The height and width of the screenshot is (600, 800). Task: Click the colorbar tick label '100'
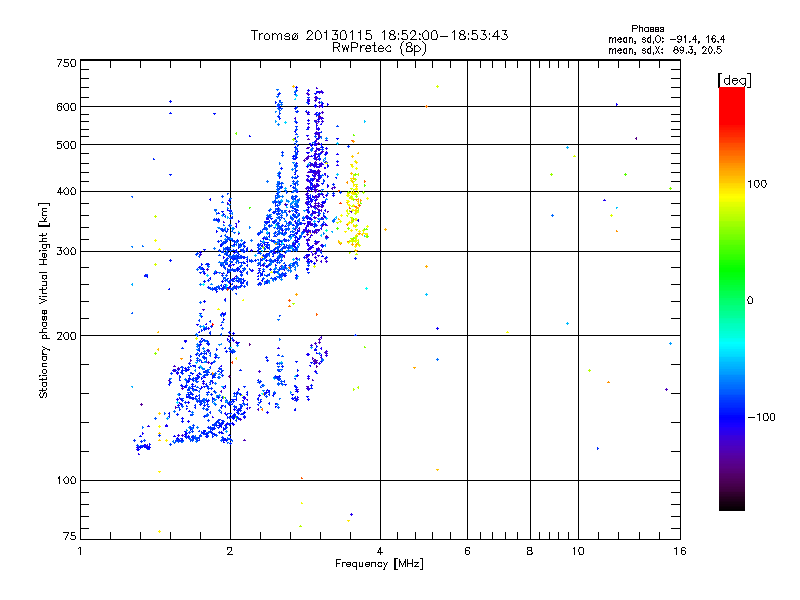(x=757, y=184)
